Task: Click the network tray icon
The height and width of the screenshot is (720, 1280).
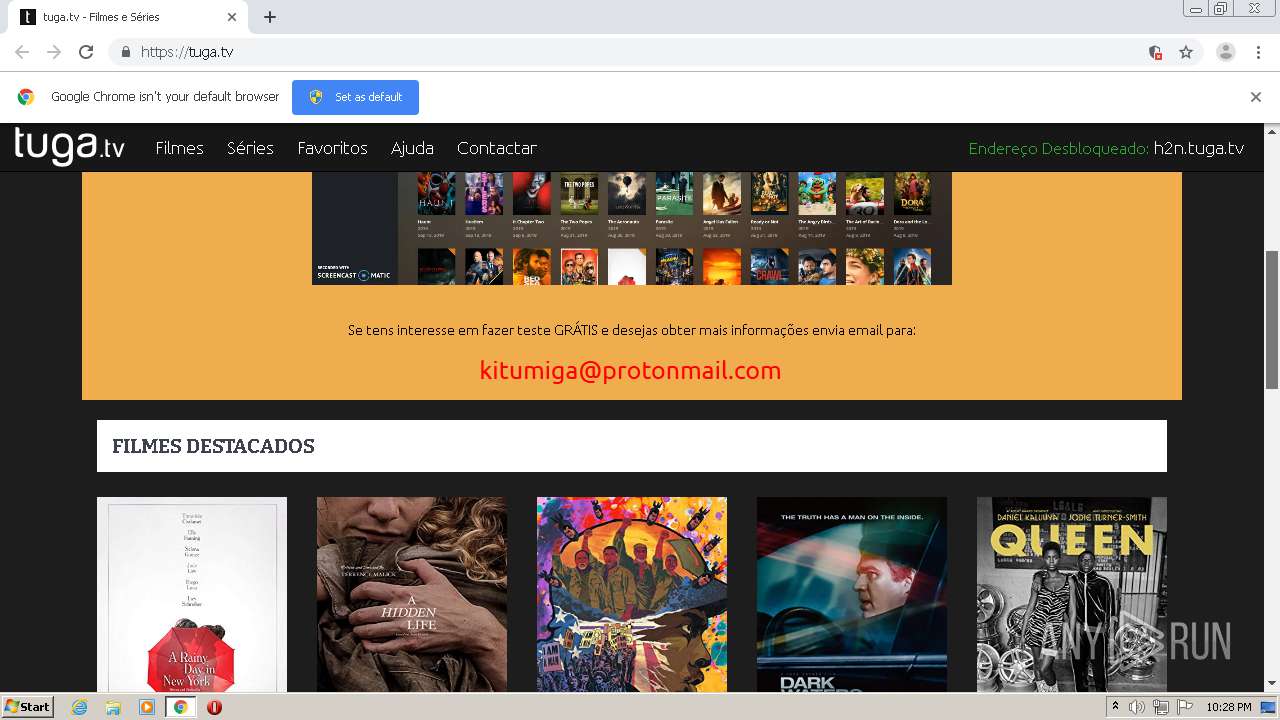Action: click(x=1161, y=707)
